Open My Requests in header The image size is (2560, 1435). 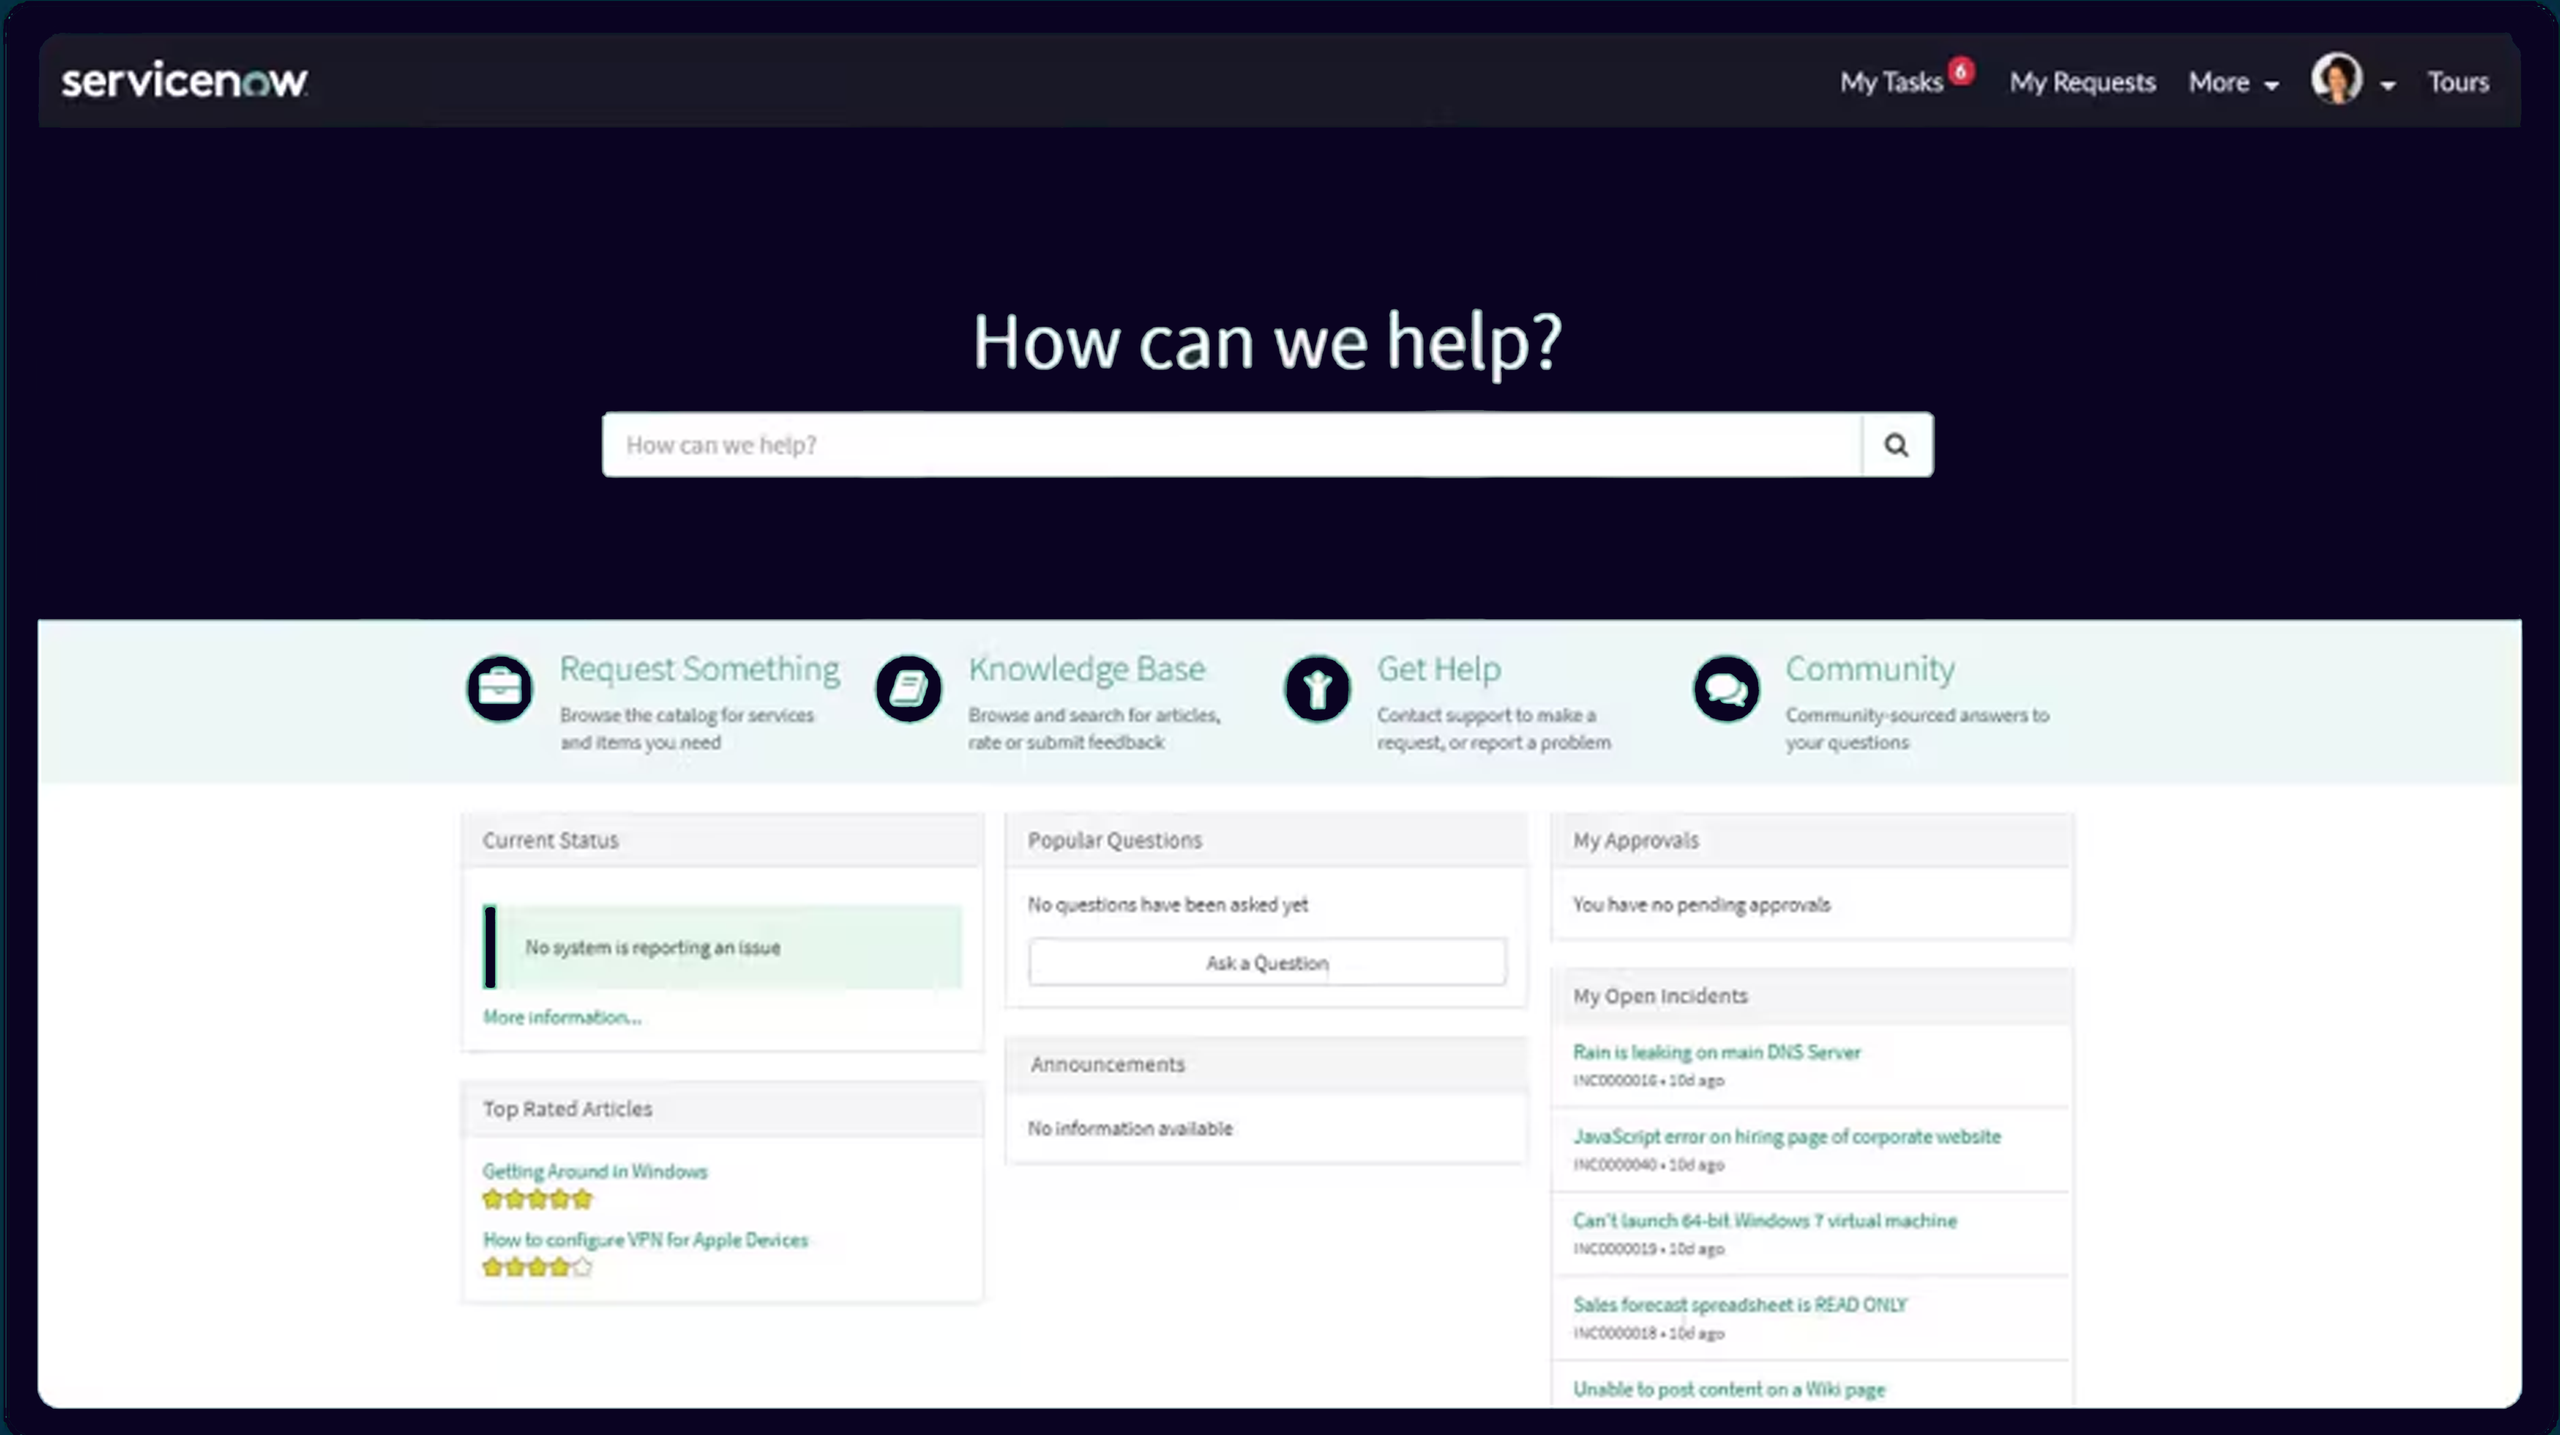[2083, 82]
